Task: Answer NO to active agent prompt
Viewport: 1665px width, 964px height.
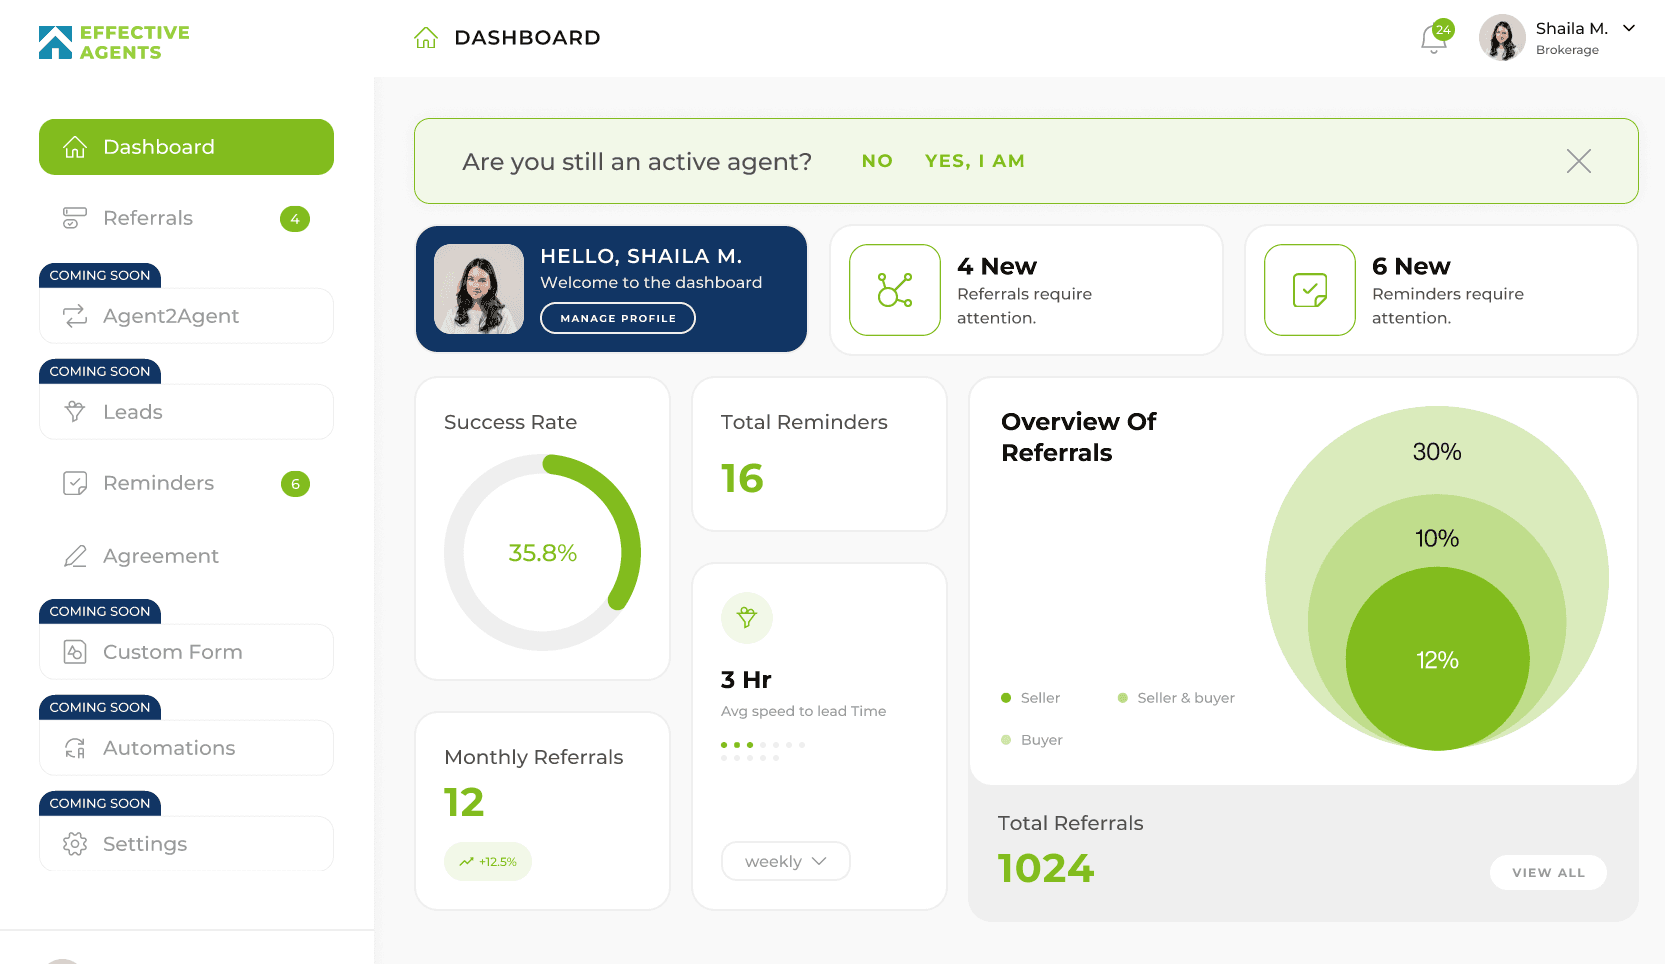Action: click(876, 161)
